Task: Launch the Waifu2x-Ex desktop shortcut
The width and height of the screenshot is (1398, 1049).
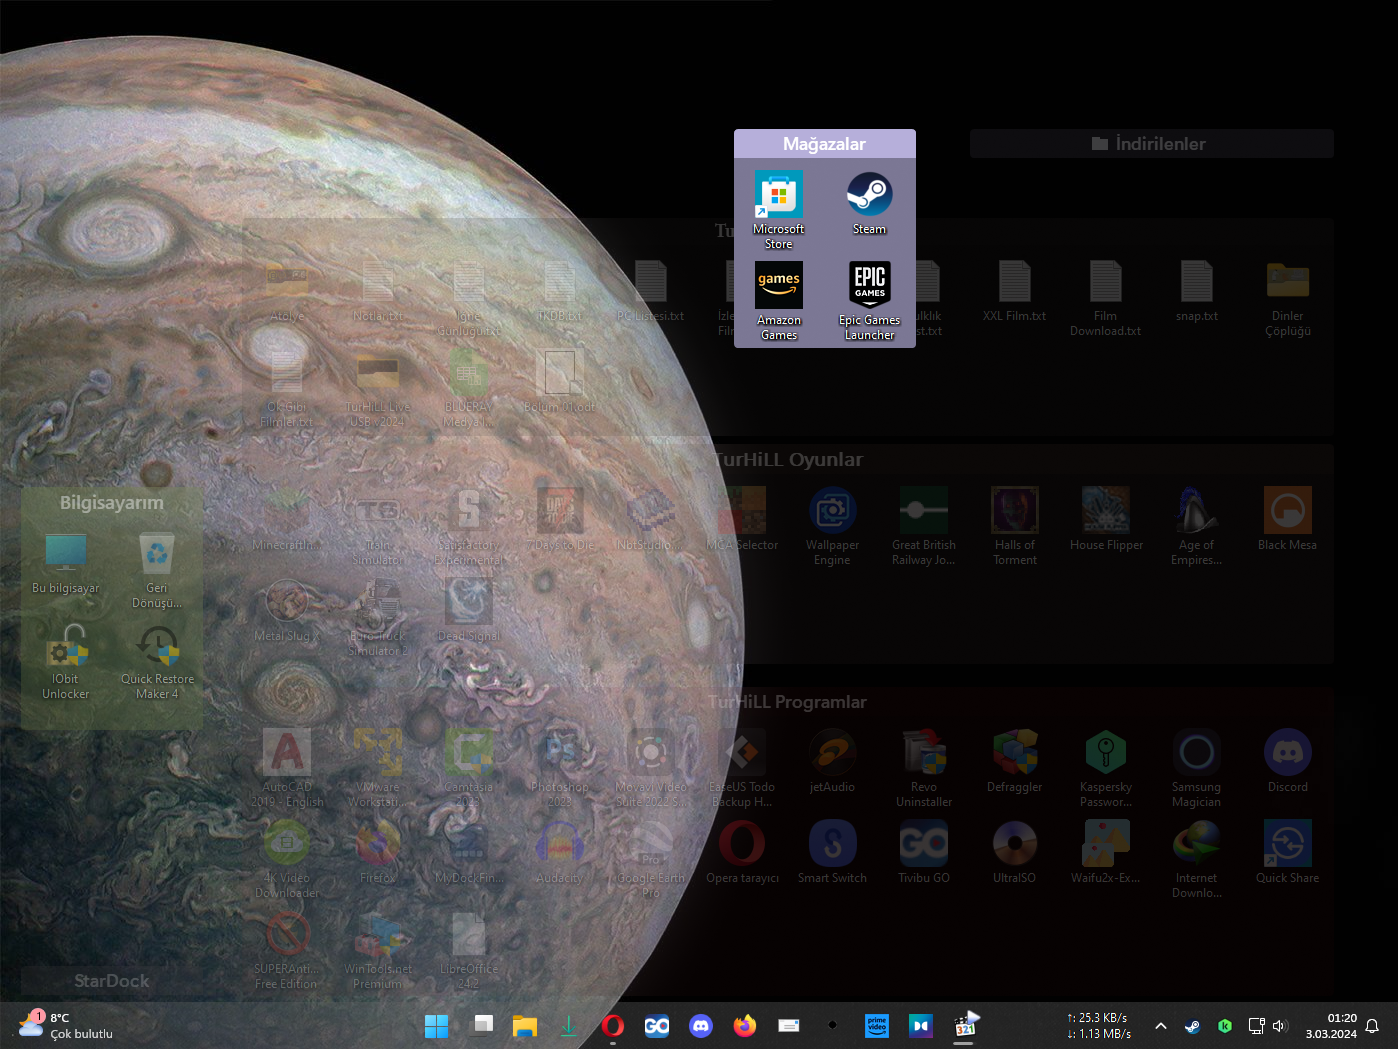Action: point(1106,852)
